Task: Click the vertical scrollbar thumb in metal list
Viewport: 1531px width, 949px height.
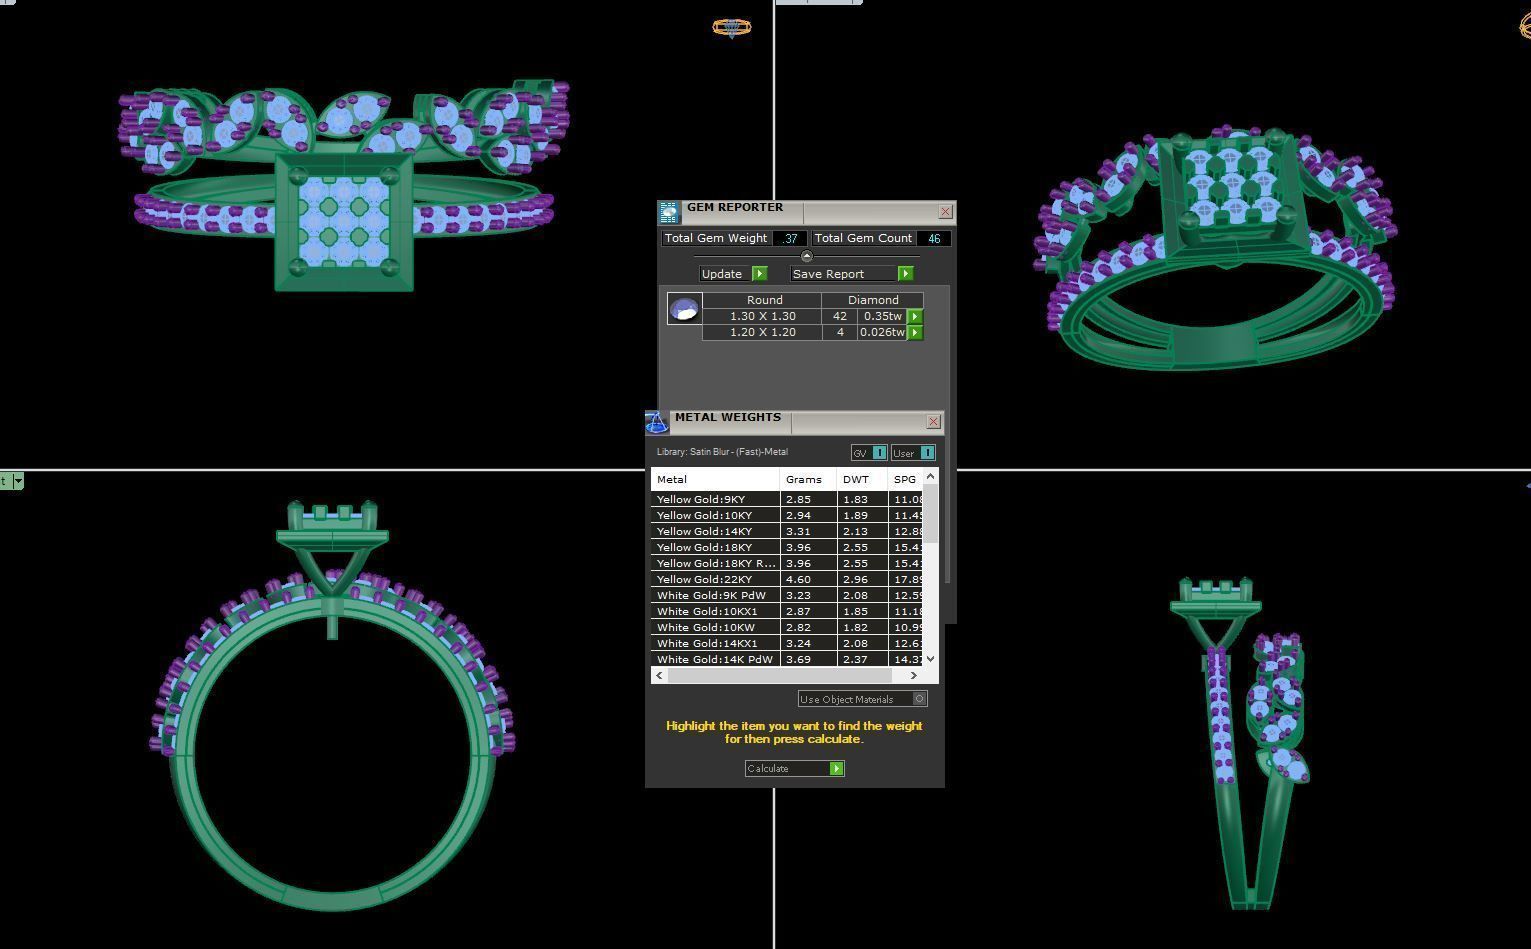Action: (931, 514)
